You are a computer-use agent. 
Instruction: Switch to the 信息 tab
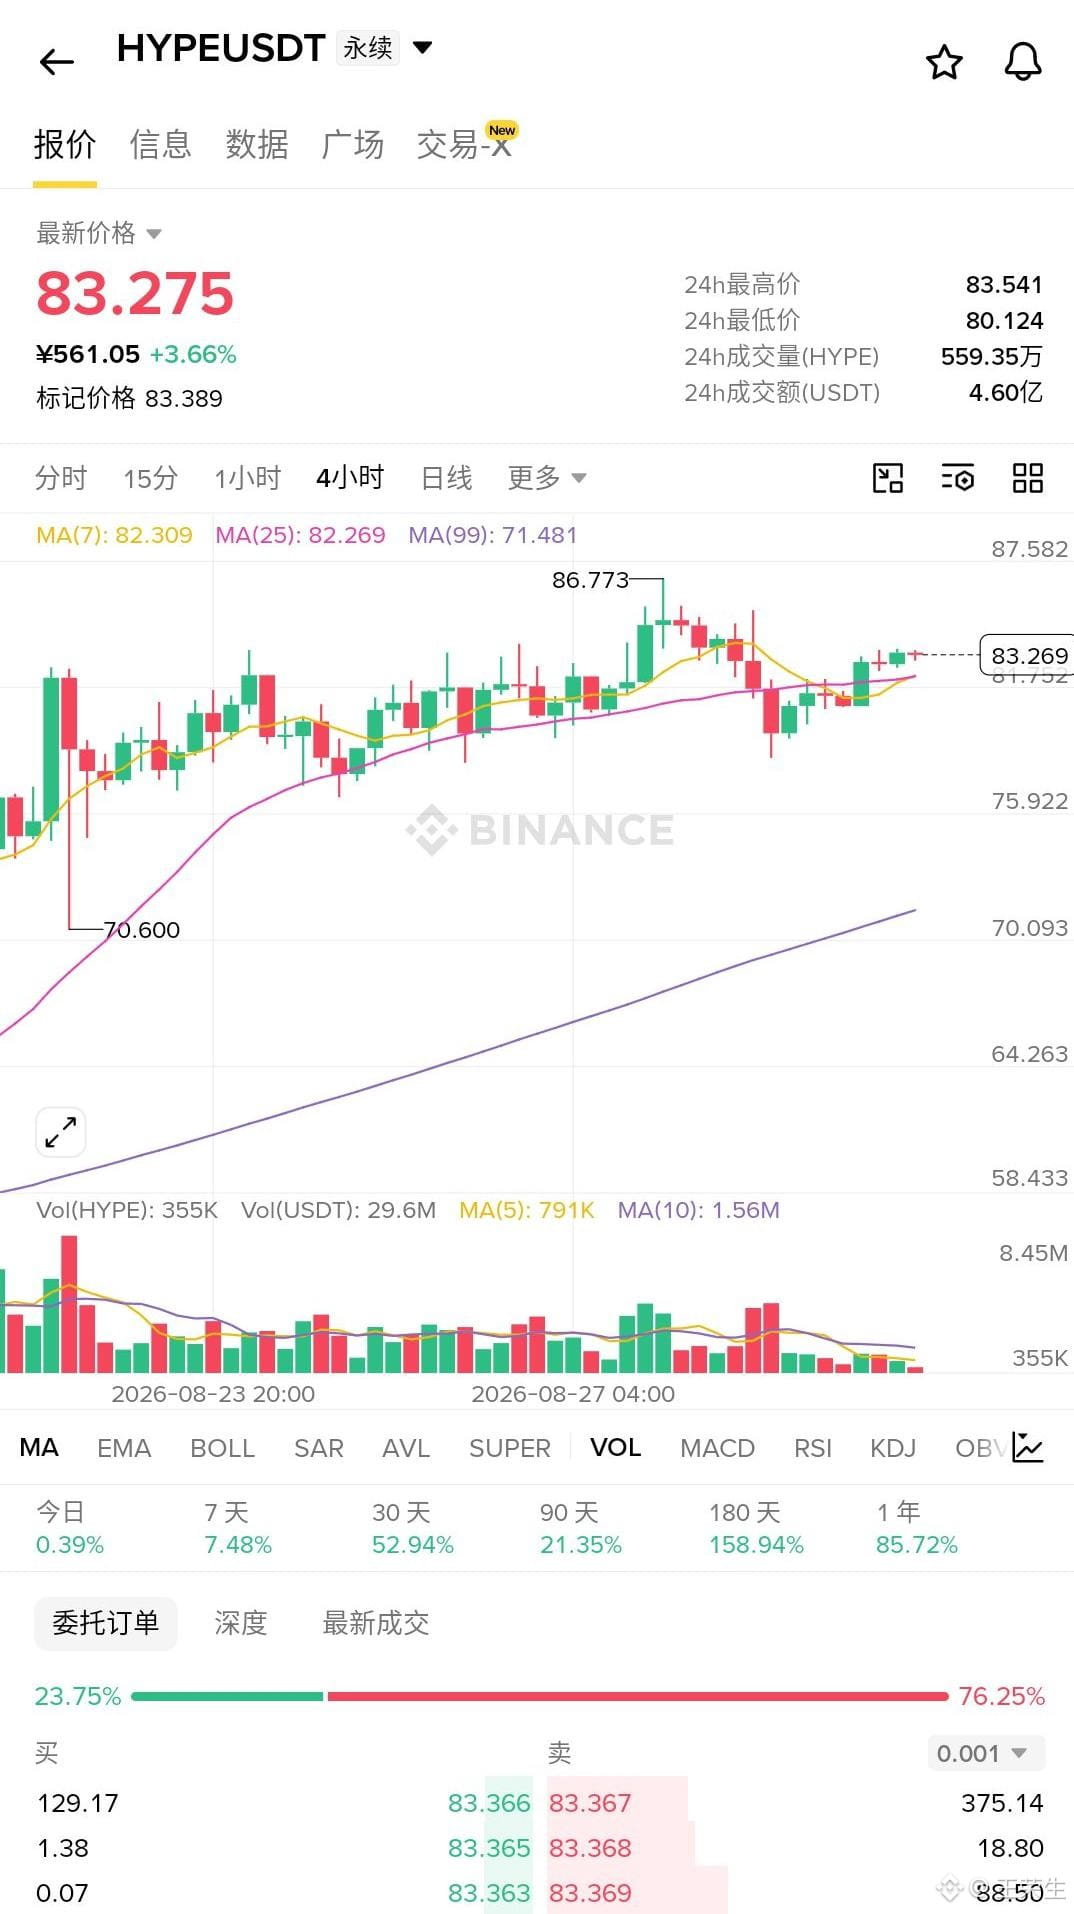160,145
